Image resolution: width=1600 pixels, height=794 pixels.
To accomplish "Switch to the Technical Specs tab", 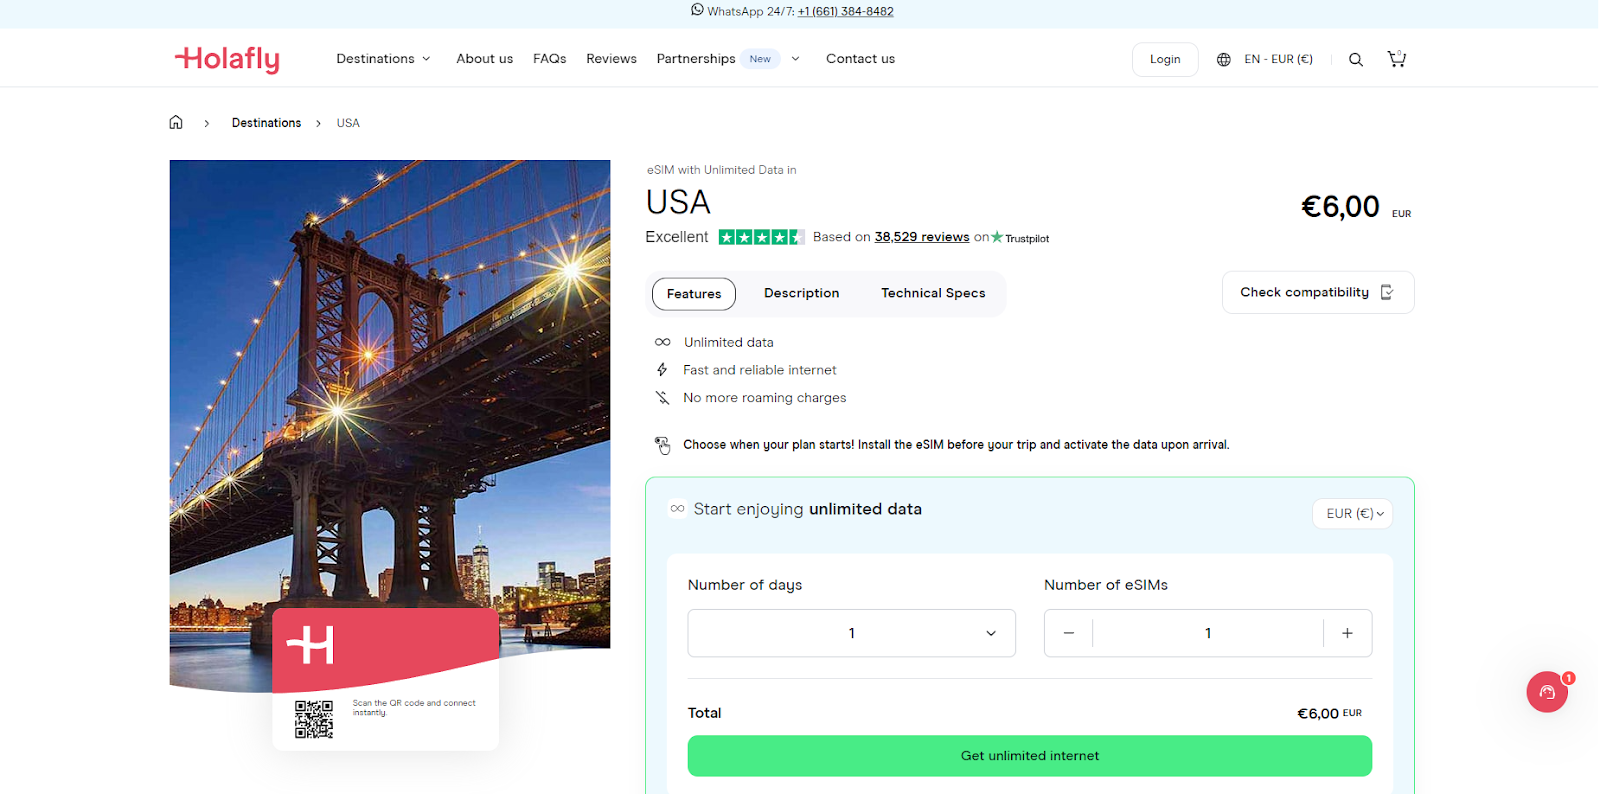I will 933,293.
